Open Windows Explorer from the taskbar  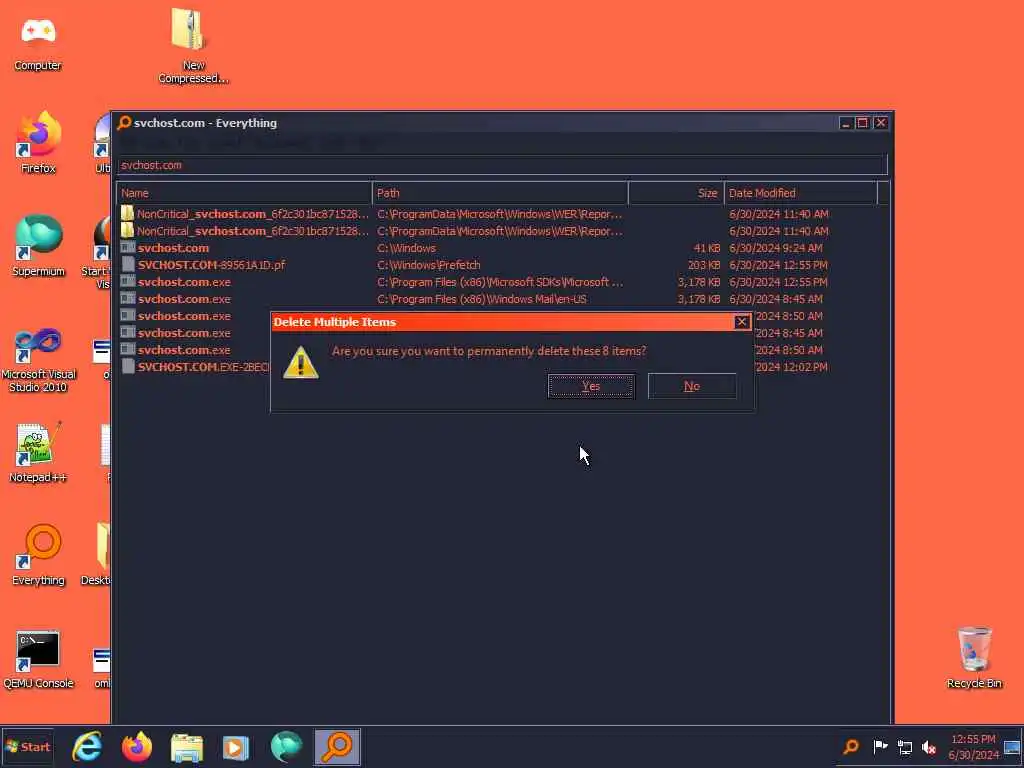pos(187,747)
